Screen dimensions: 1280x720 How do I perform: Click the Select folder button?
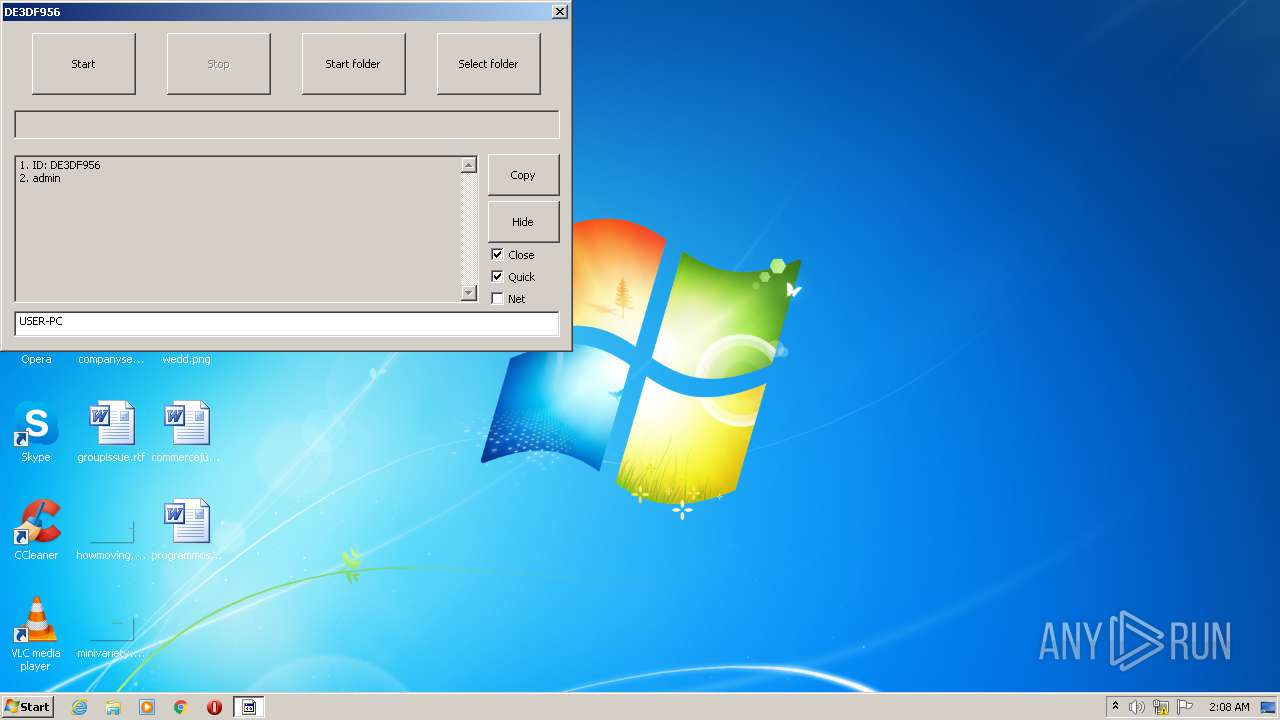tap(488, 64)
